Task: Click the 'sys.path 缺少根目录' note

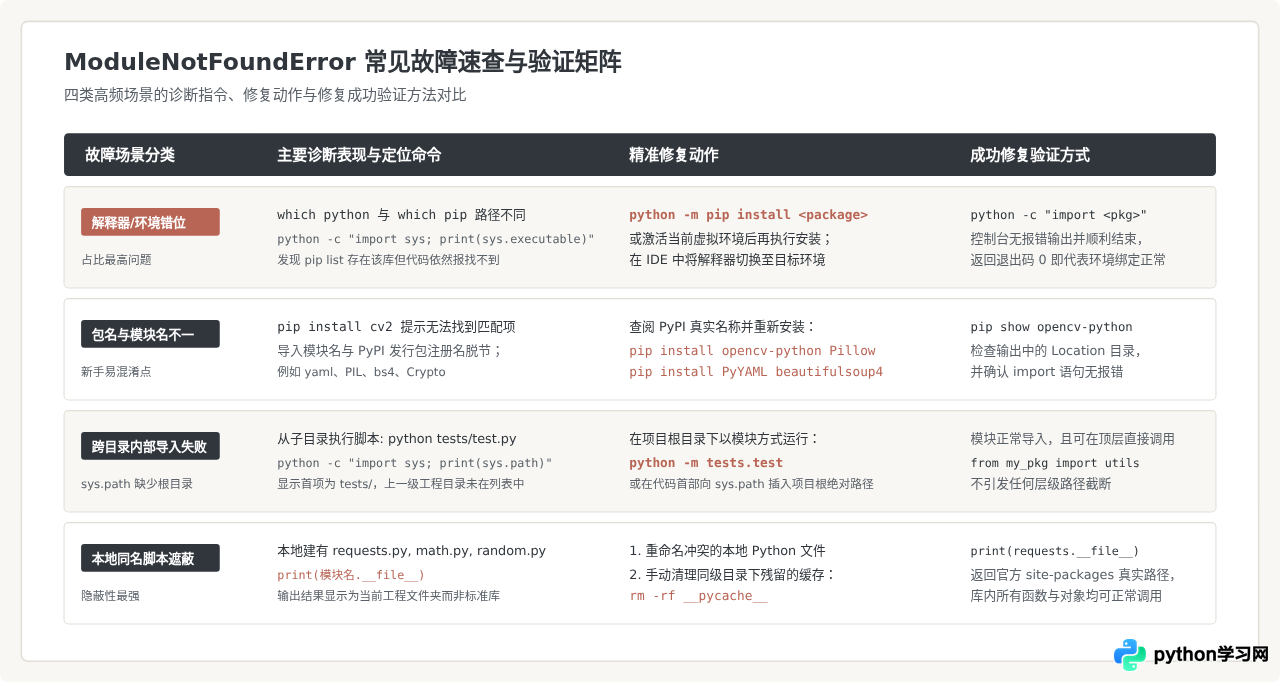Action: [x=137, y=484]
